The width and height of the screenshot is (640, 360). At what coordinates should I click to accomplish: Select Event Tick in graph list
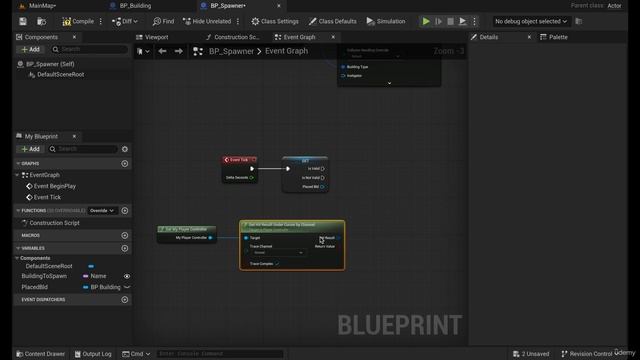[x=47, y=197]
